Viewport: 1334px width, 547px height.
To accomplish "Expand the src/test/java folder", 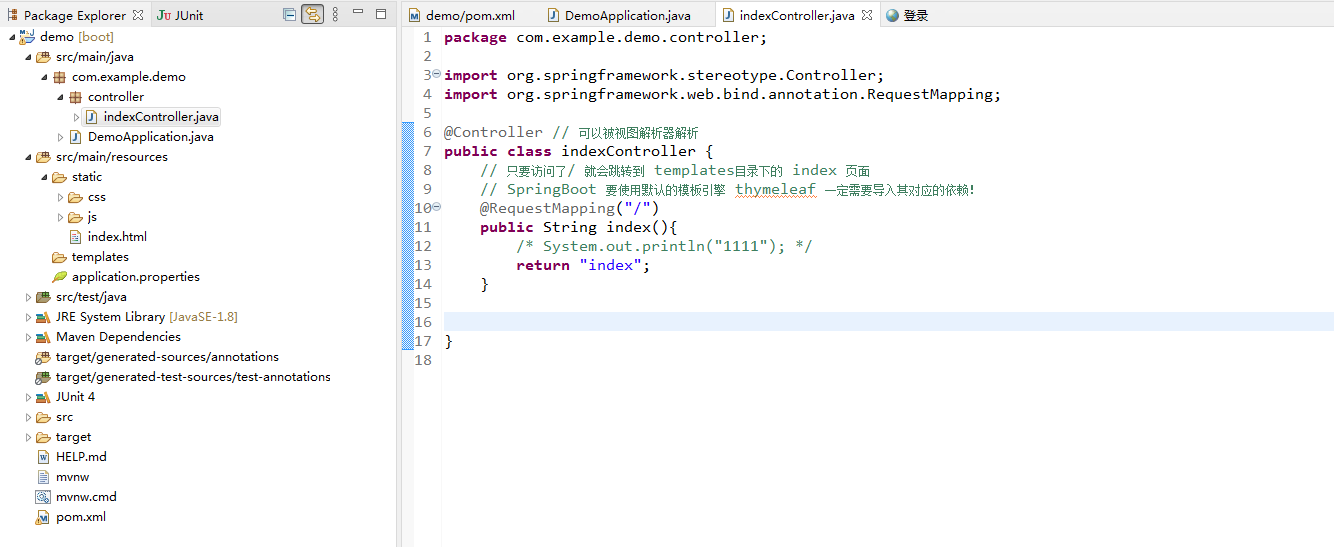I will [28, 297].
